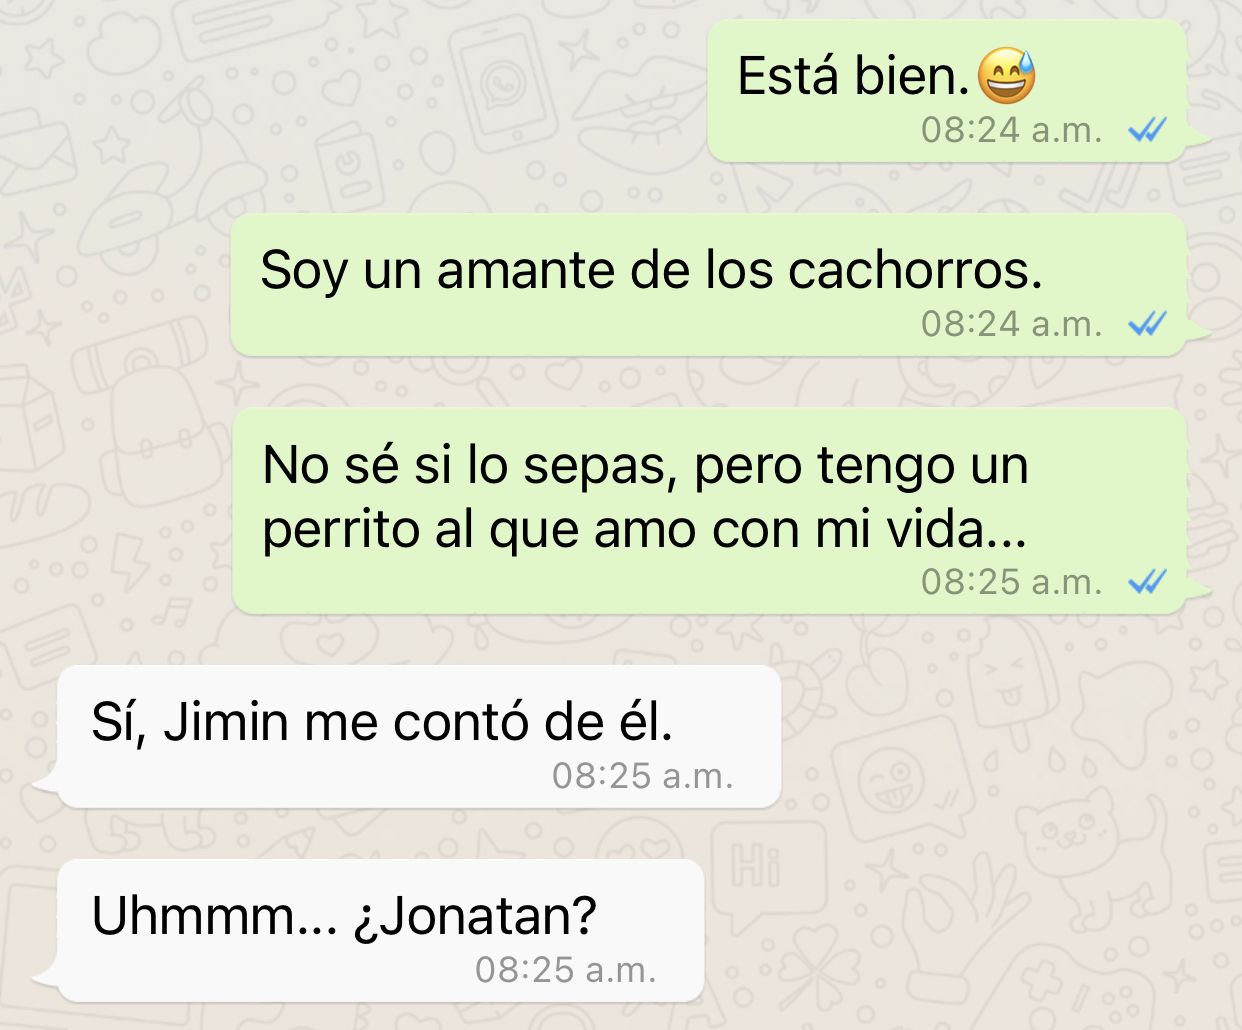Click the blue double-check on 'Soy un amante' message
Image resolution: width=1242 pixels, height=1030 pixels.
1147,323
